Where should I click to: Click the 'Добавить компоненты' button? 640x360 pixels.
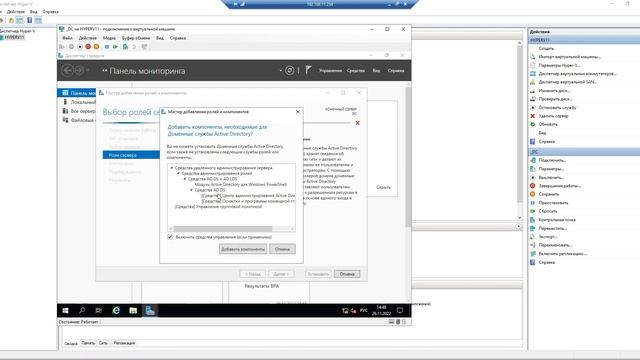(x=243, y=249)
